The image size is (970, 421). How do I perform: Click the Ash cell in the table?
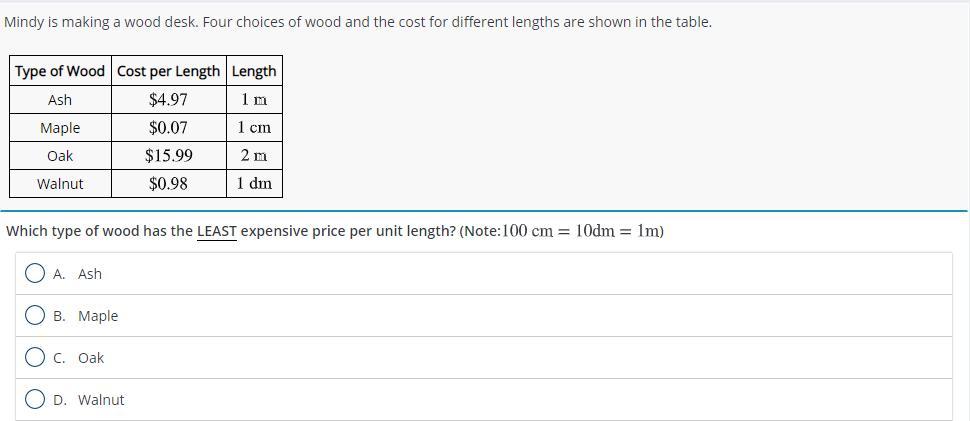pos(61,100)
